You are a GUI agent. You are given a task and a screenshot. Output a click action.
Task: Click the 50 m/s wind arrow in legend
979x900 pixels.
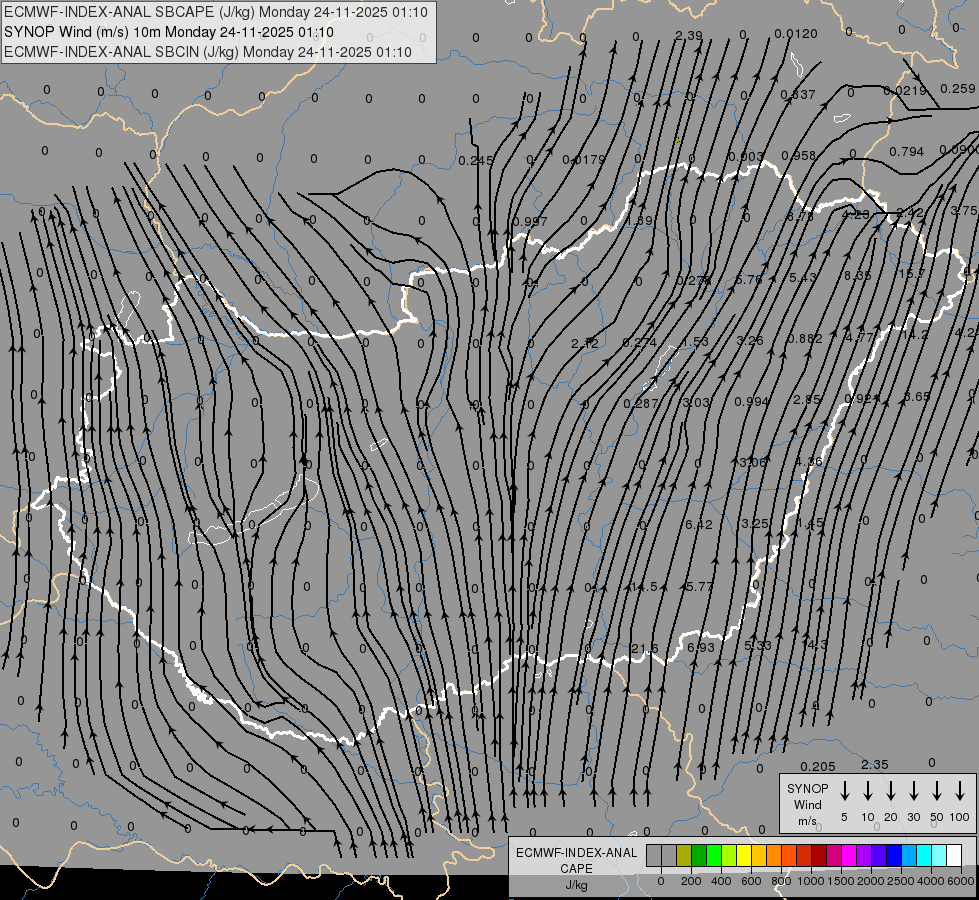937,791
